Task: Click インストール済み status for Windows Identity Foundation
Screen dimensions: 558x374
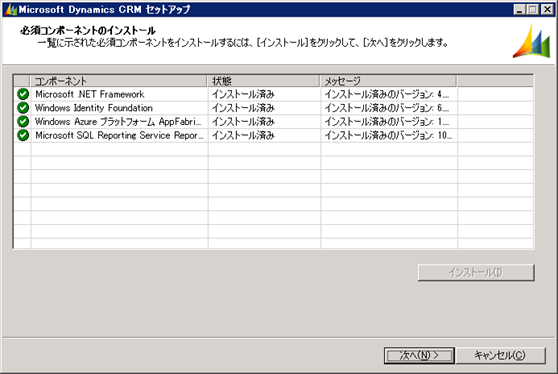Action: pos(243,108)
